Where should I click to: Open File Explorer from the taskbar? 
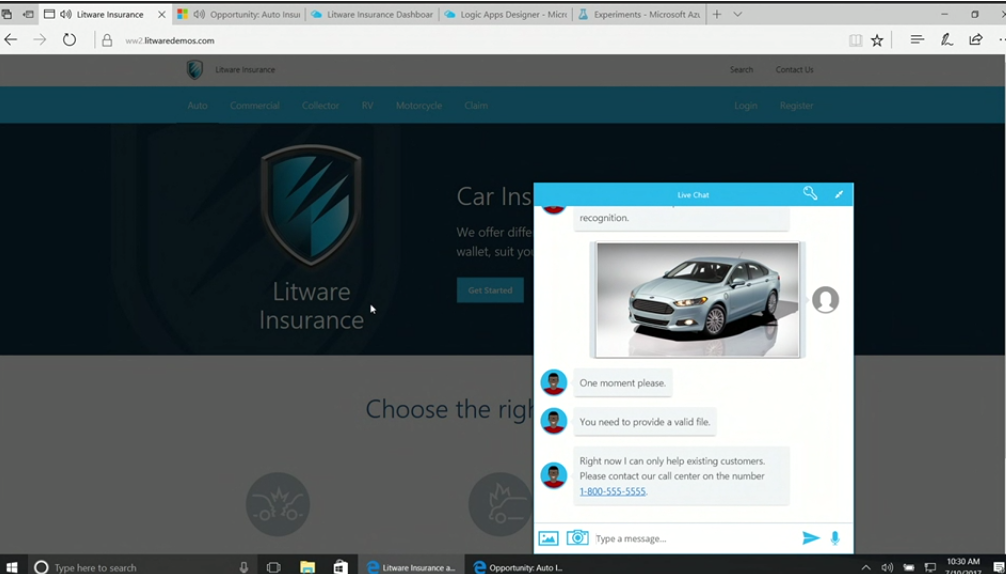(307, 567)
